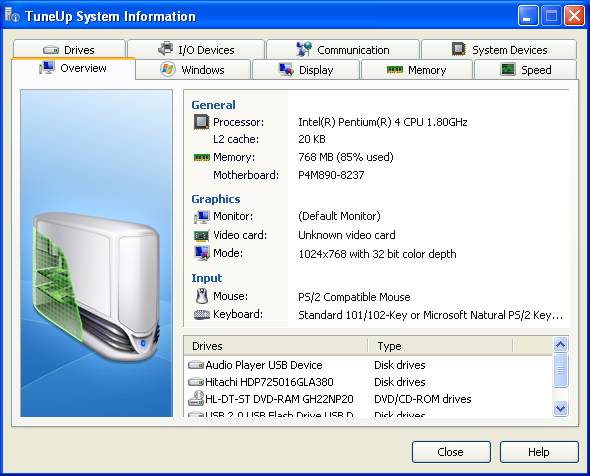Click the Mouse icon under Input
590x476 pixels.
click(x=202, y=296)
